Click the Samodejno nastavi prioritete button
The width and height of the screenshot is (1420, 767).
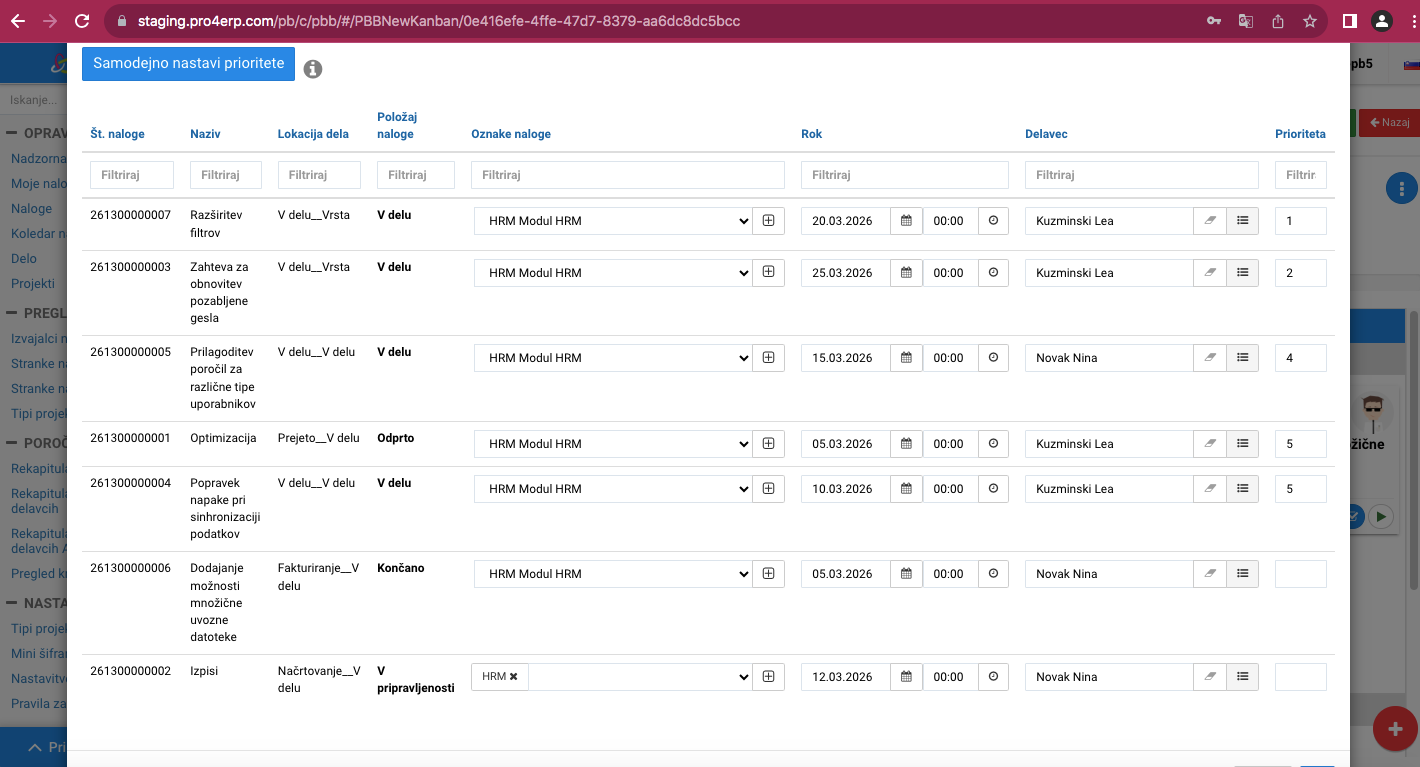point(189,63)
